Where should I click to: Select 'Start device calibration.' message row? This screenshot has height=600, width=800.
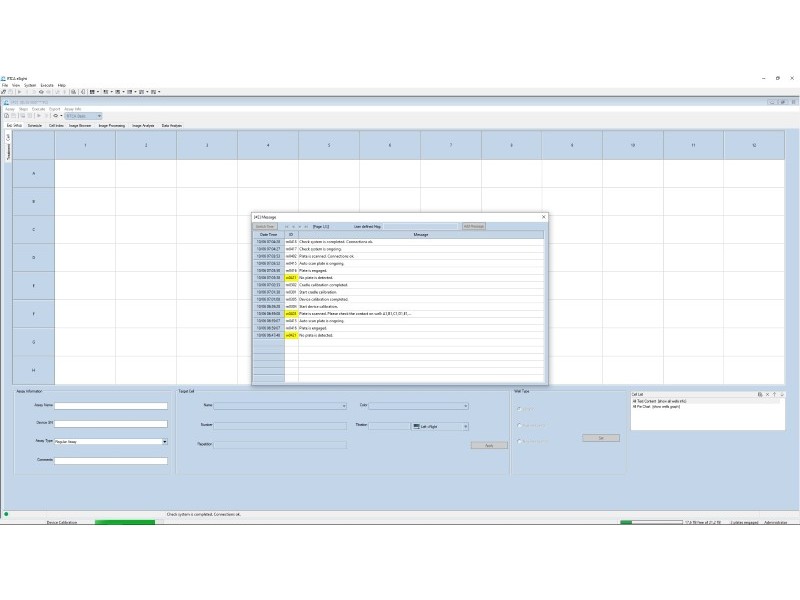tap(398, 307)
